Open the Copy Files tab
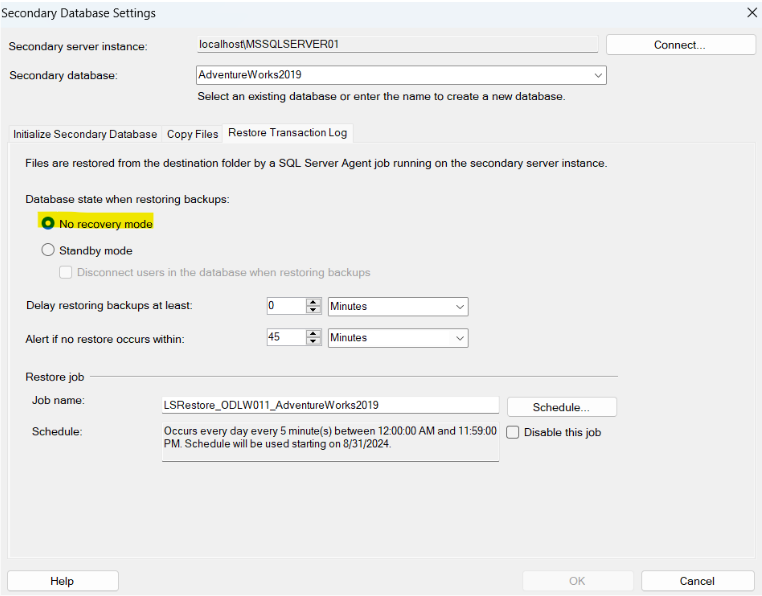This screenshot has width=762, height=596. coord(193,134)
